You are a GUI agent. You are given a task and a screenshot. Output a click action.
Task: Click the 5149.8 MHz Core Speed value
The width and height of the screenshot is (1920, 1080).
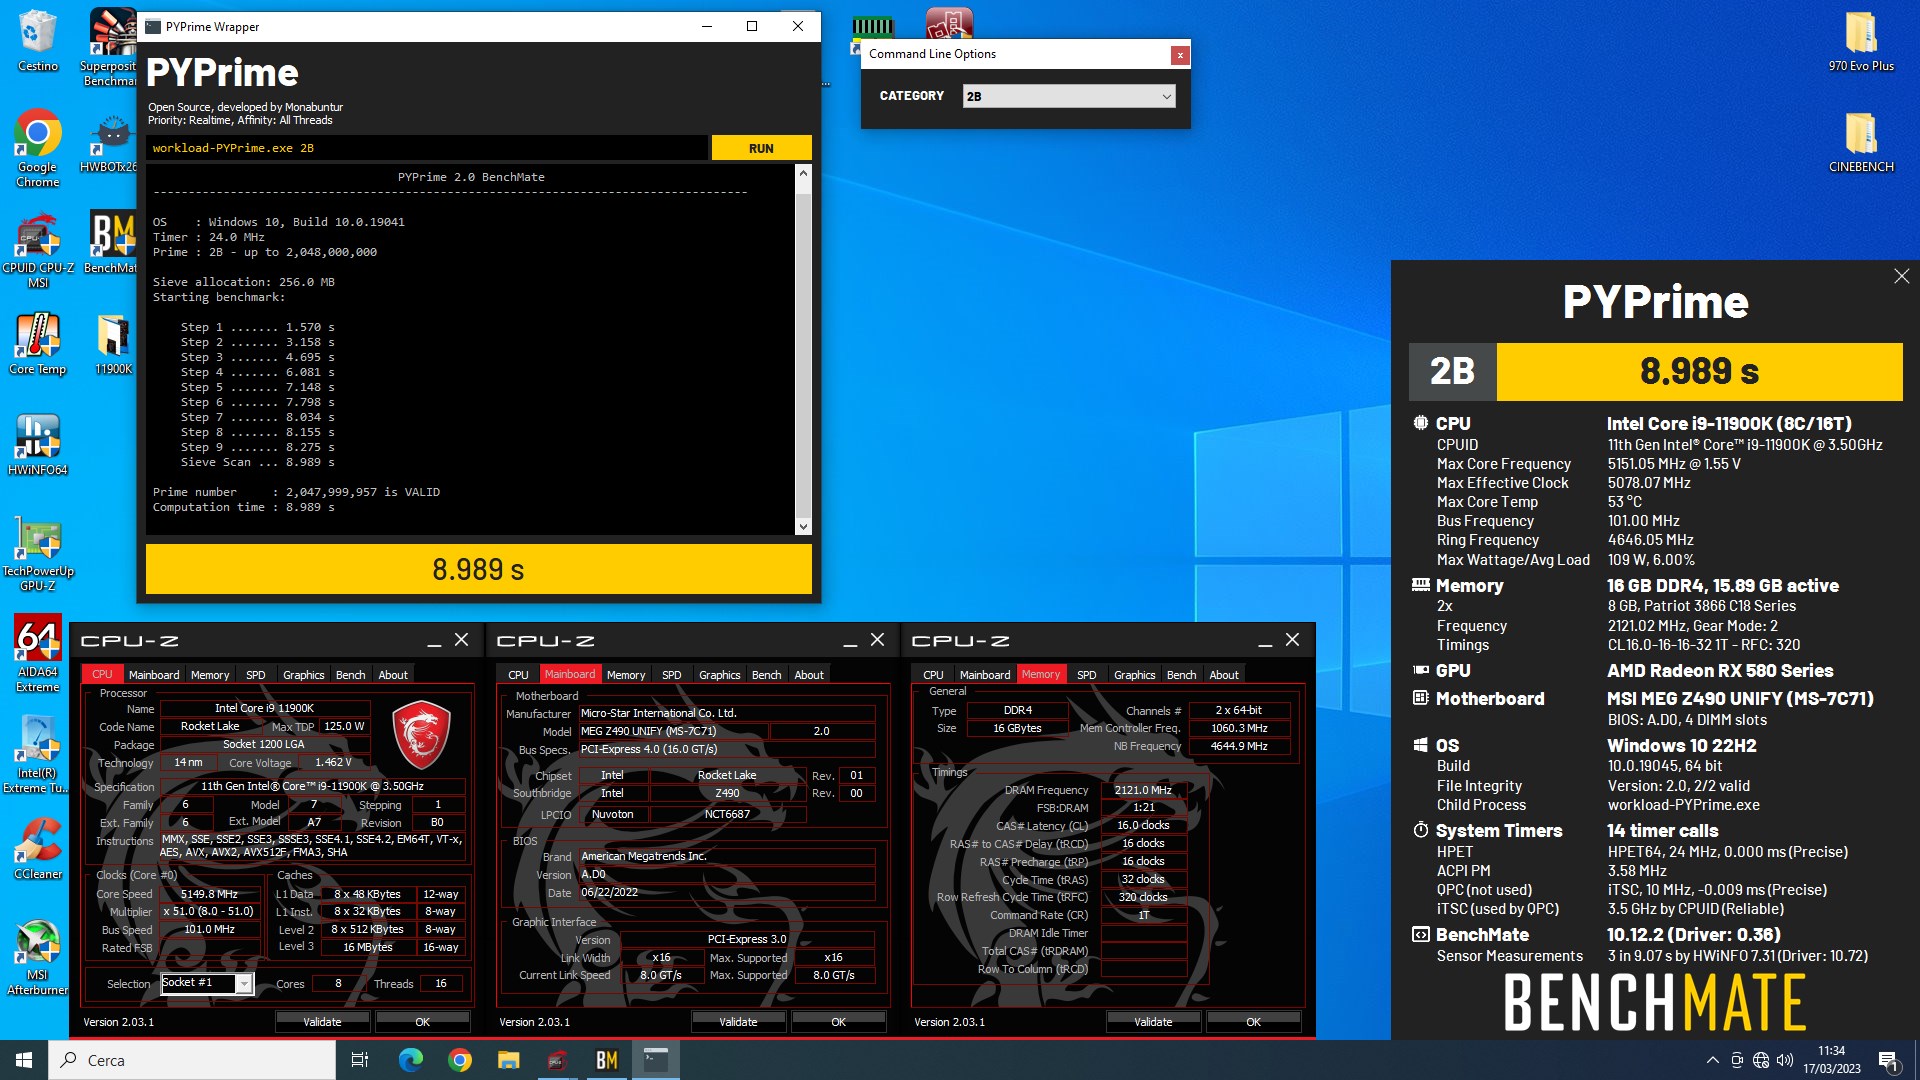[209, 894]
